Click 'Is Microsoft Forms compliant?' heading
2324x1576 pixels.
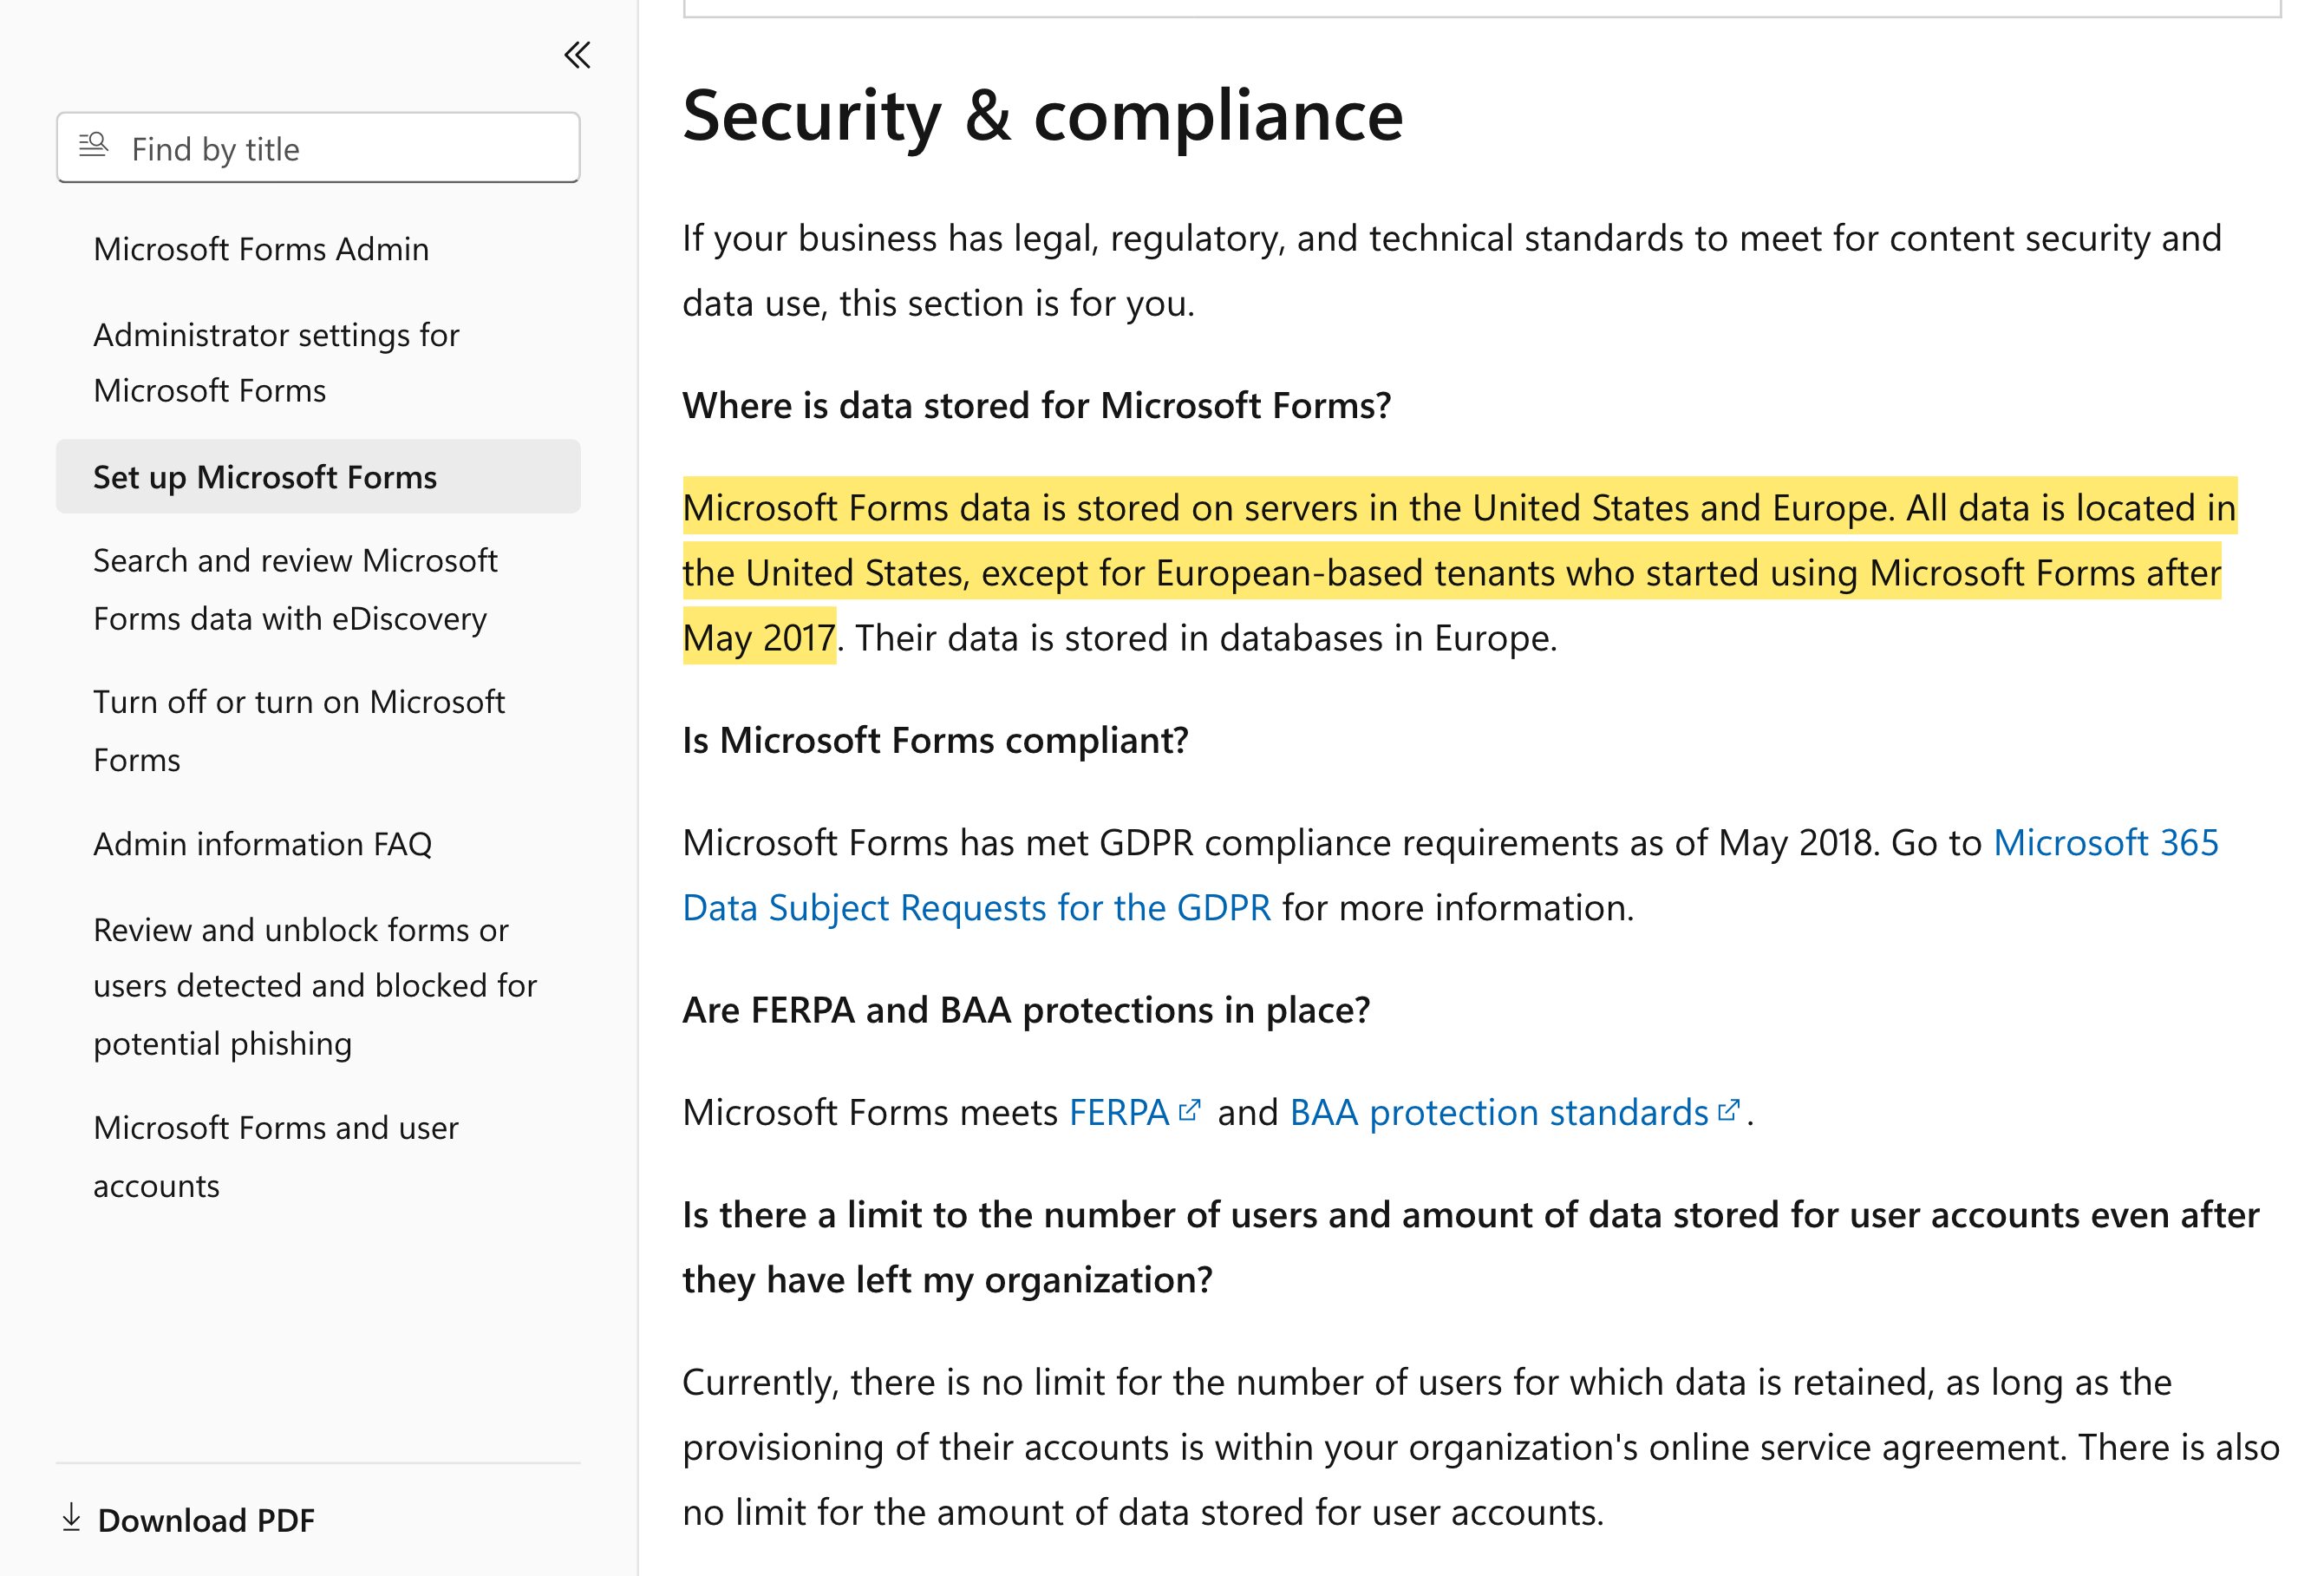click(x=936, y=741)
